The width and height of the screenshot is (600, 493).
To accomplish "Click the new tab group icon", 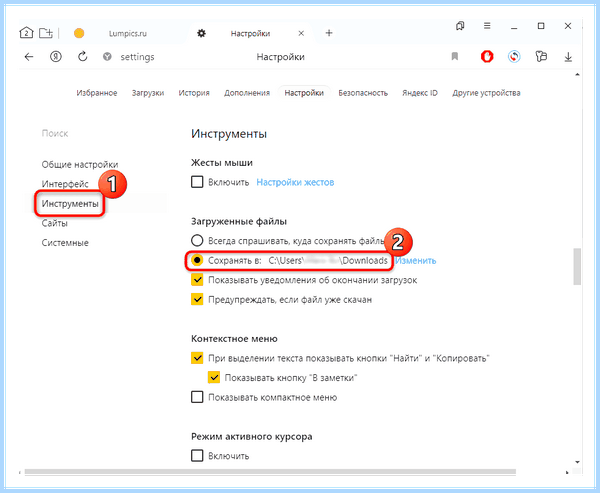I will tap(46, 33).
